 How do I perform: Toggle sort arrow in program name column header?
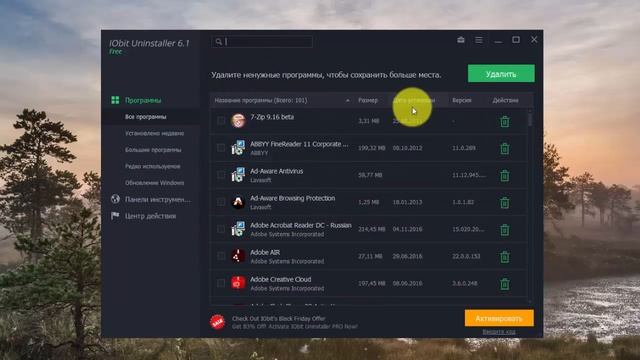347,100
